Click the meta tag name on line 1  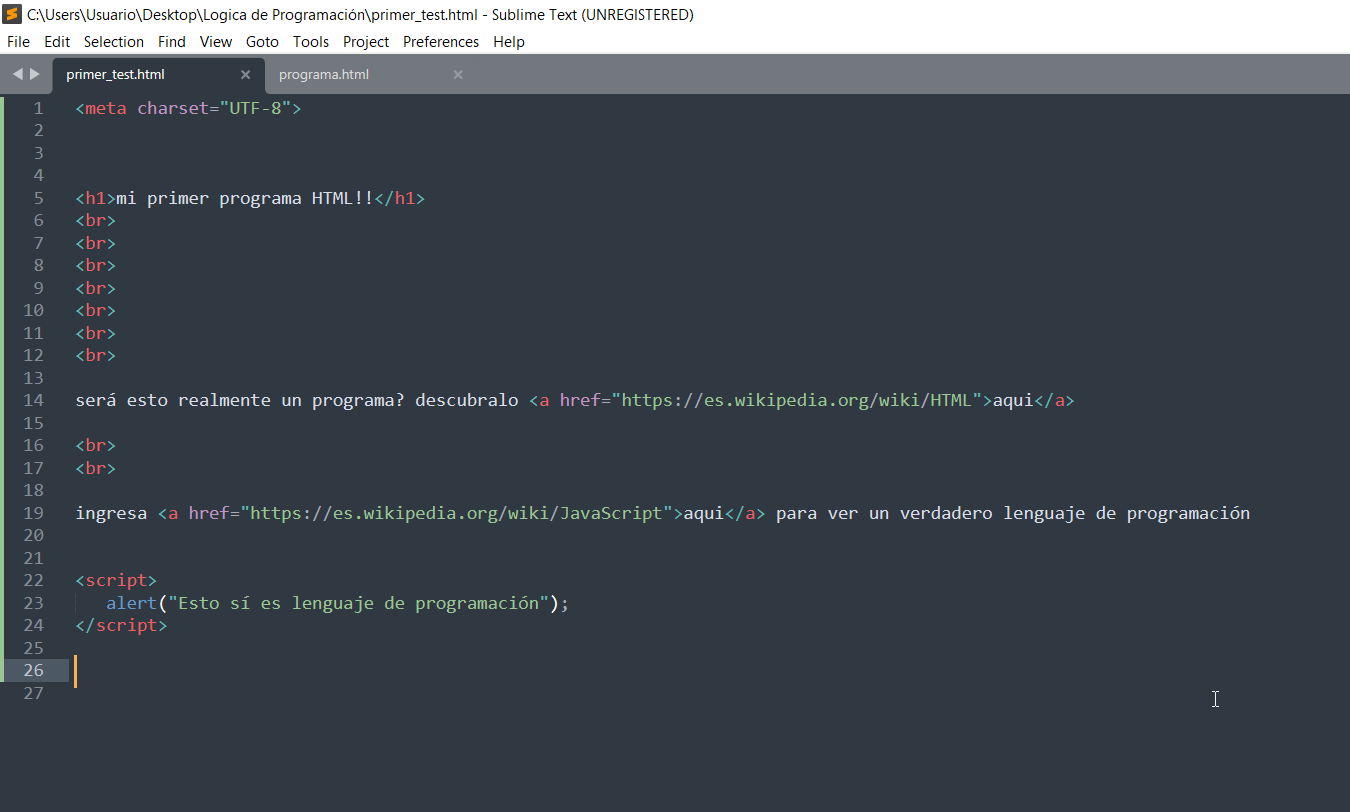pyautogui.click(x=106, y=108)
